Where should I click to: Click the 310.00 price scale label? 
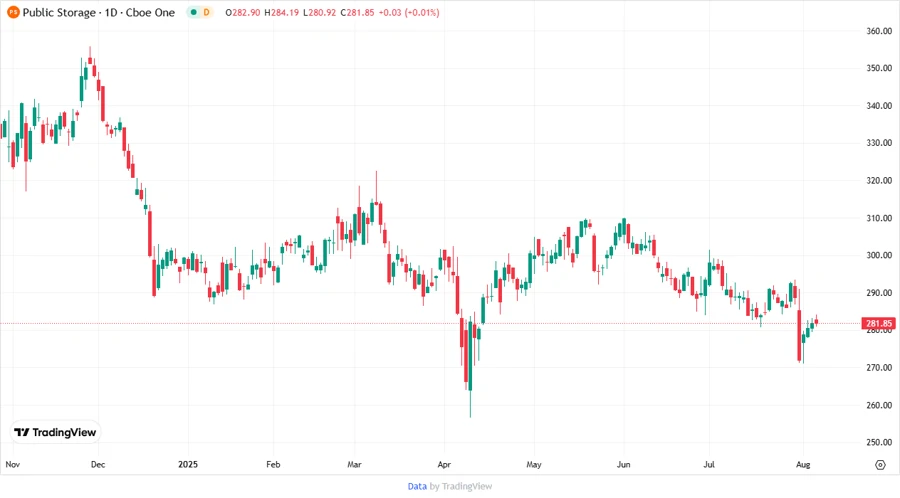879,218
